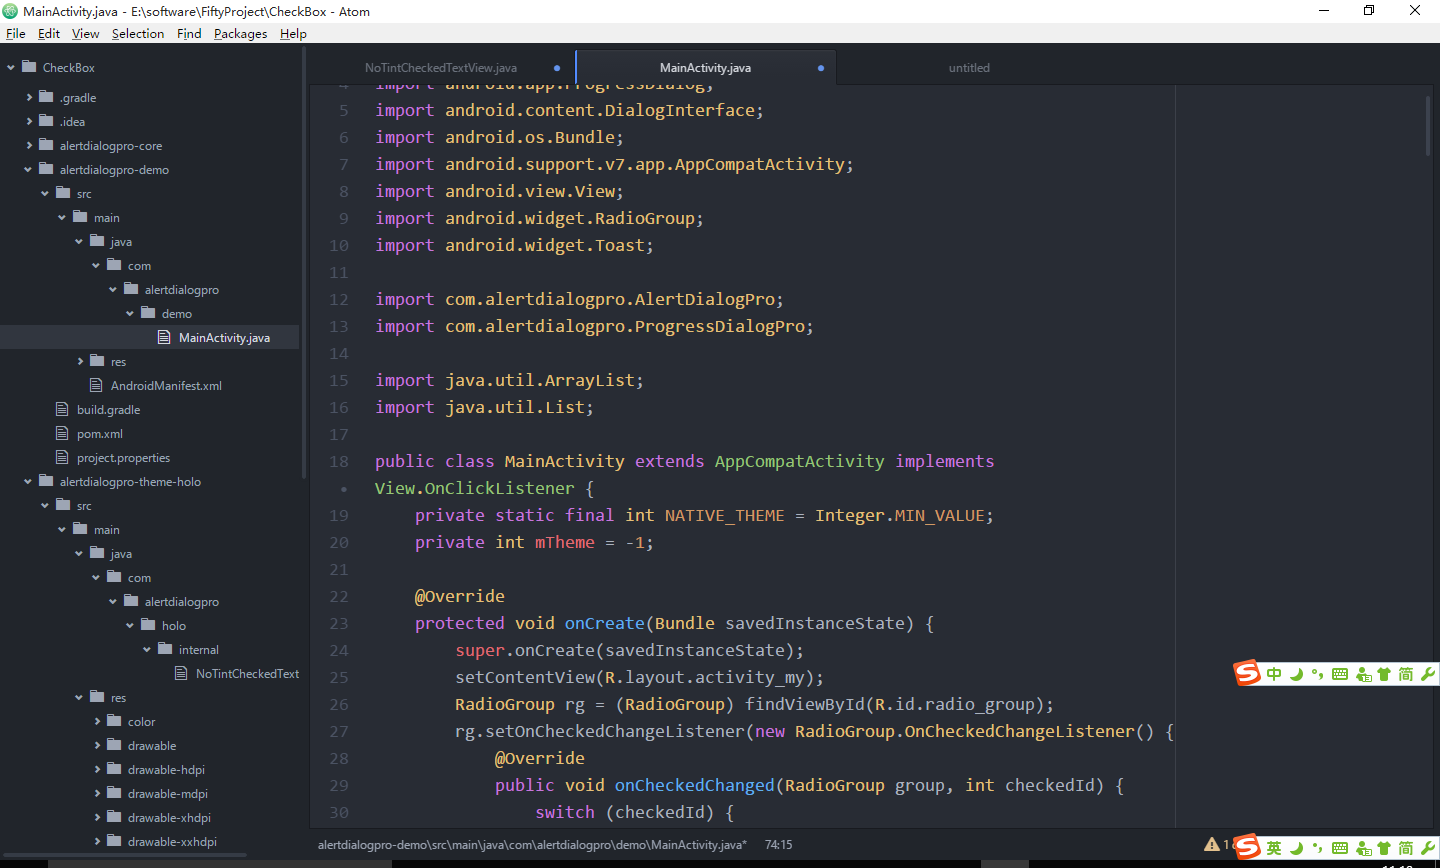Switch to the untitled tab

point(969,68)
